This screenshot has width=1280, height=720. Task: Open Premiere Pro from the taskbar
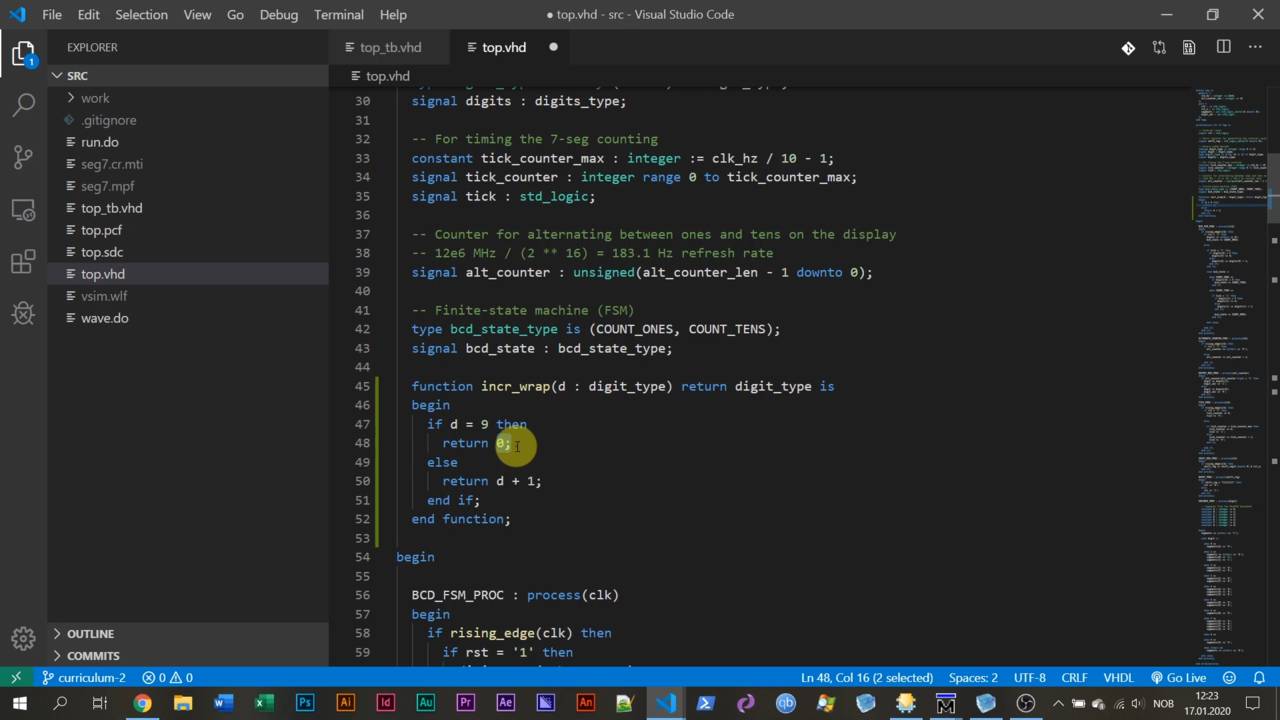coord(465,704)
